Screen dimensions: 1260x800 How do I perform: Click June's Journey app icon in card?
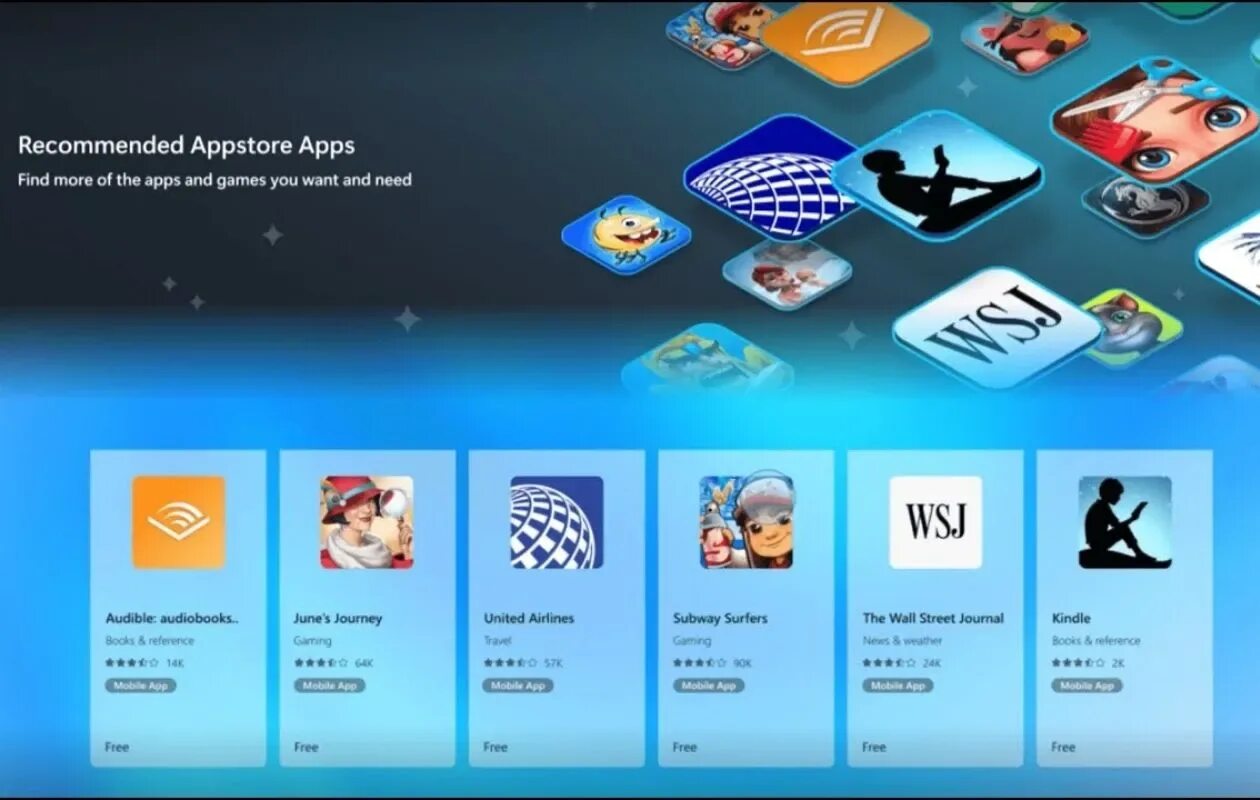point(367,522)
